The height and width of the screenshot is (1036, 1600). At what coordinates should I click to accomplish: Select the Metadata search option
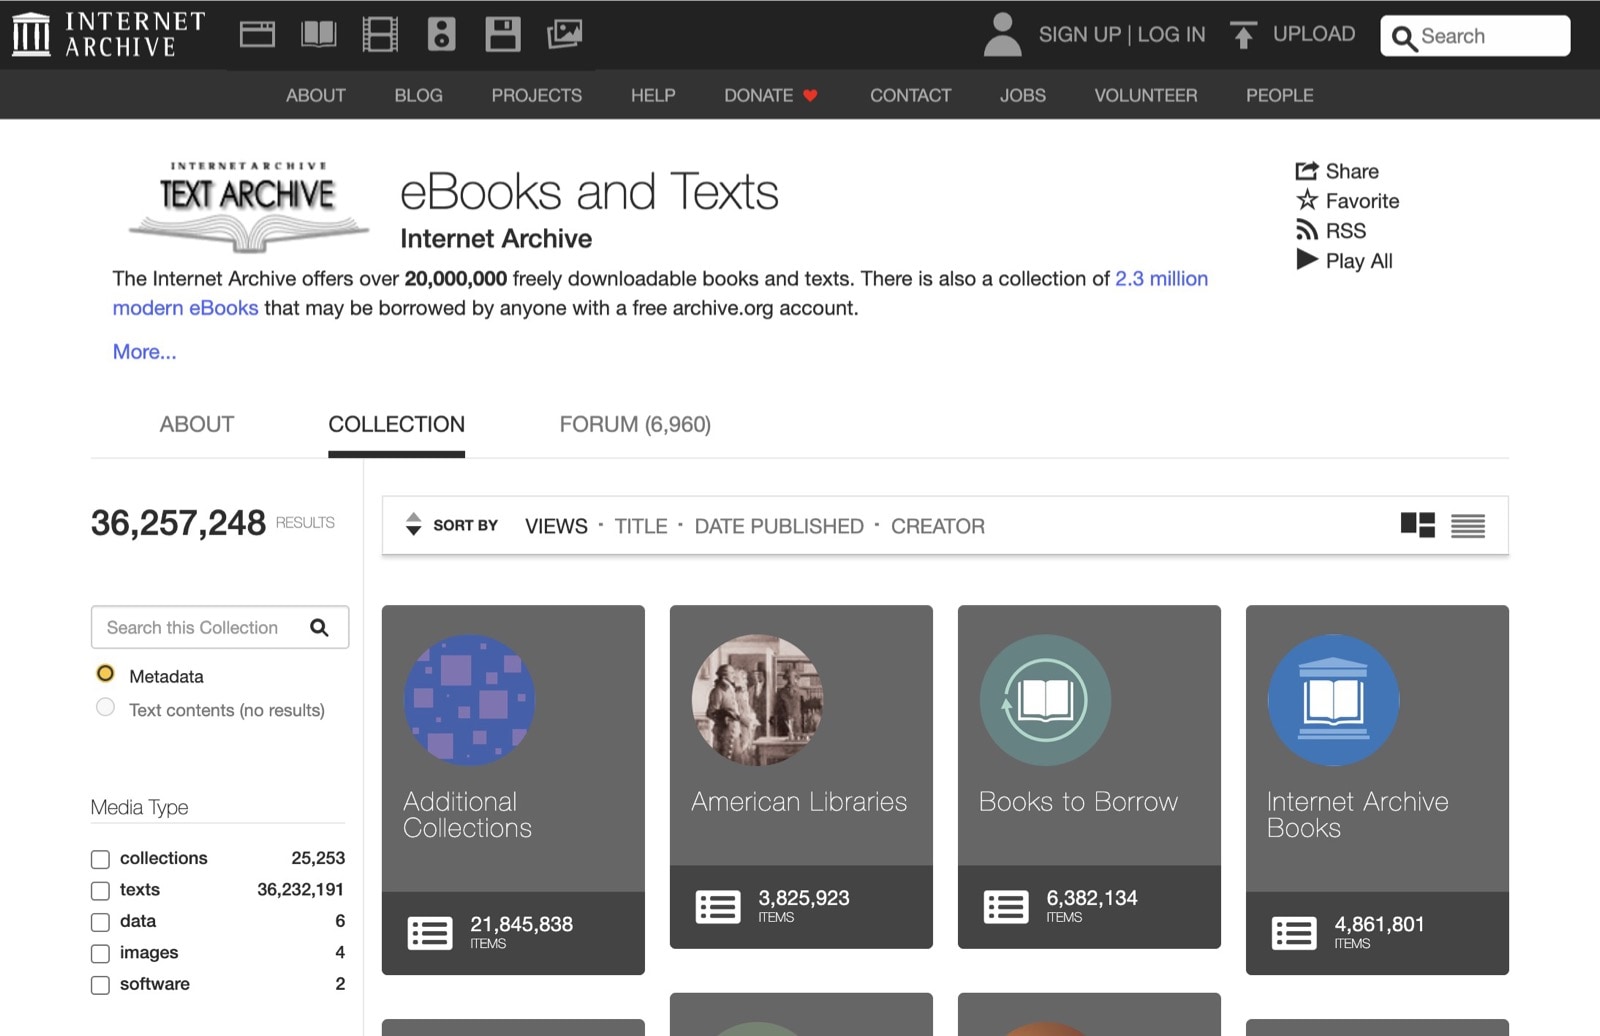[x=104, y=674]
